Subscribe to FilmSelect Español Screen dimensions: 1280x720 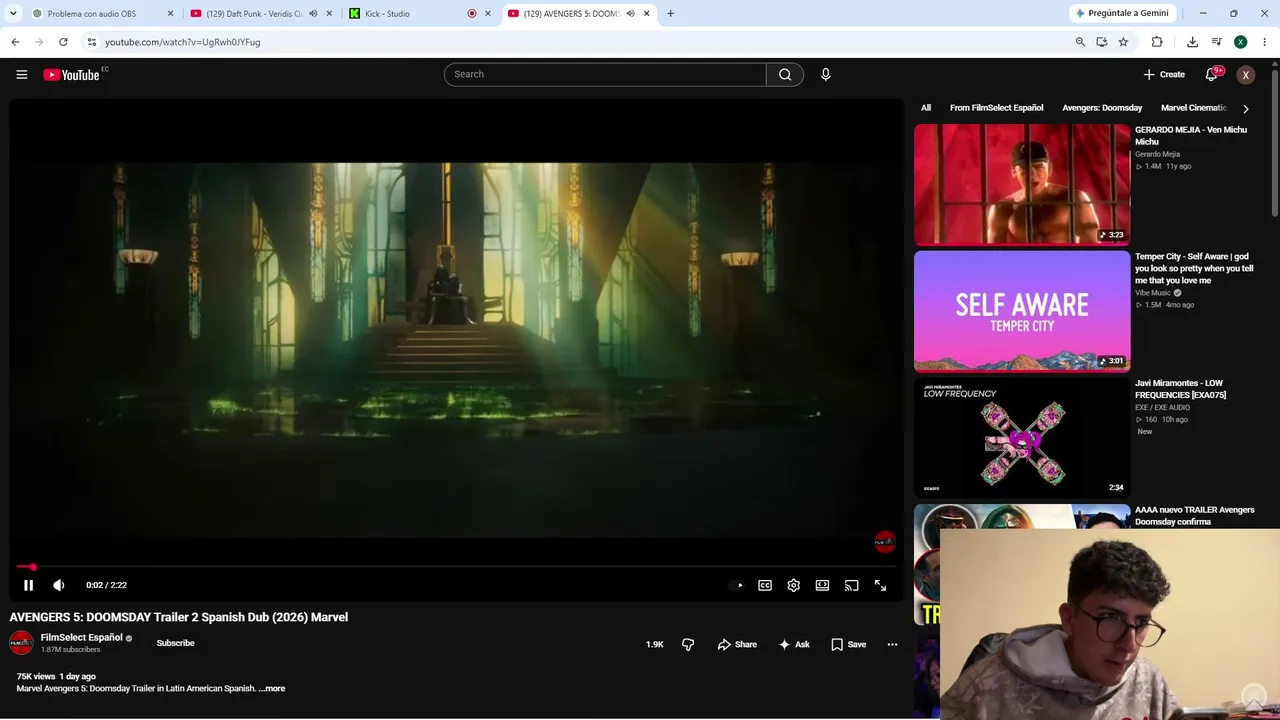coord(175,643)
